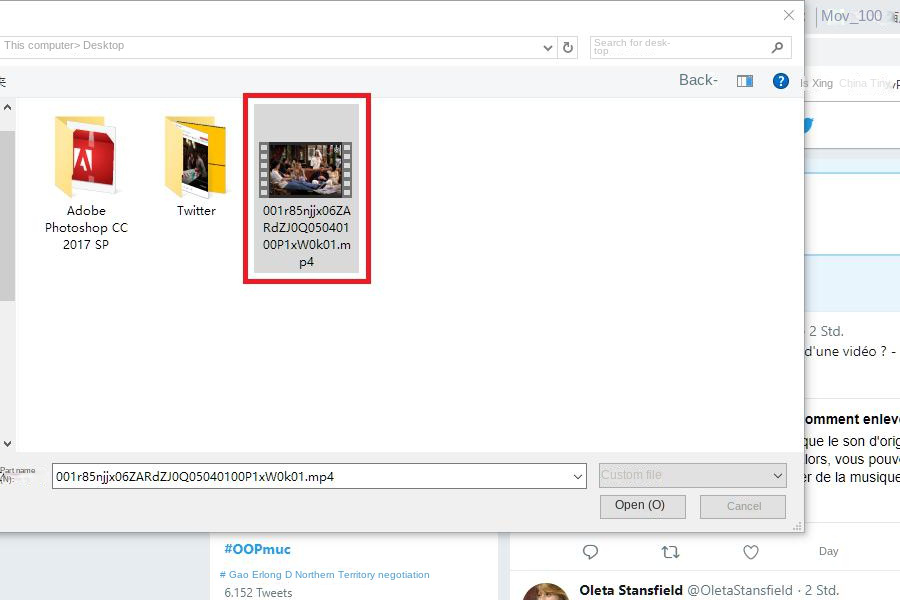Open Oleta Stansfield's profile name
This screenshot has width=900, height=600.
[631, 590]
